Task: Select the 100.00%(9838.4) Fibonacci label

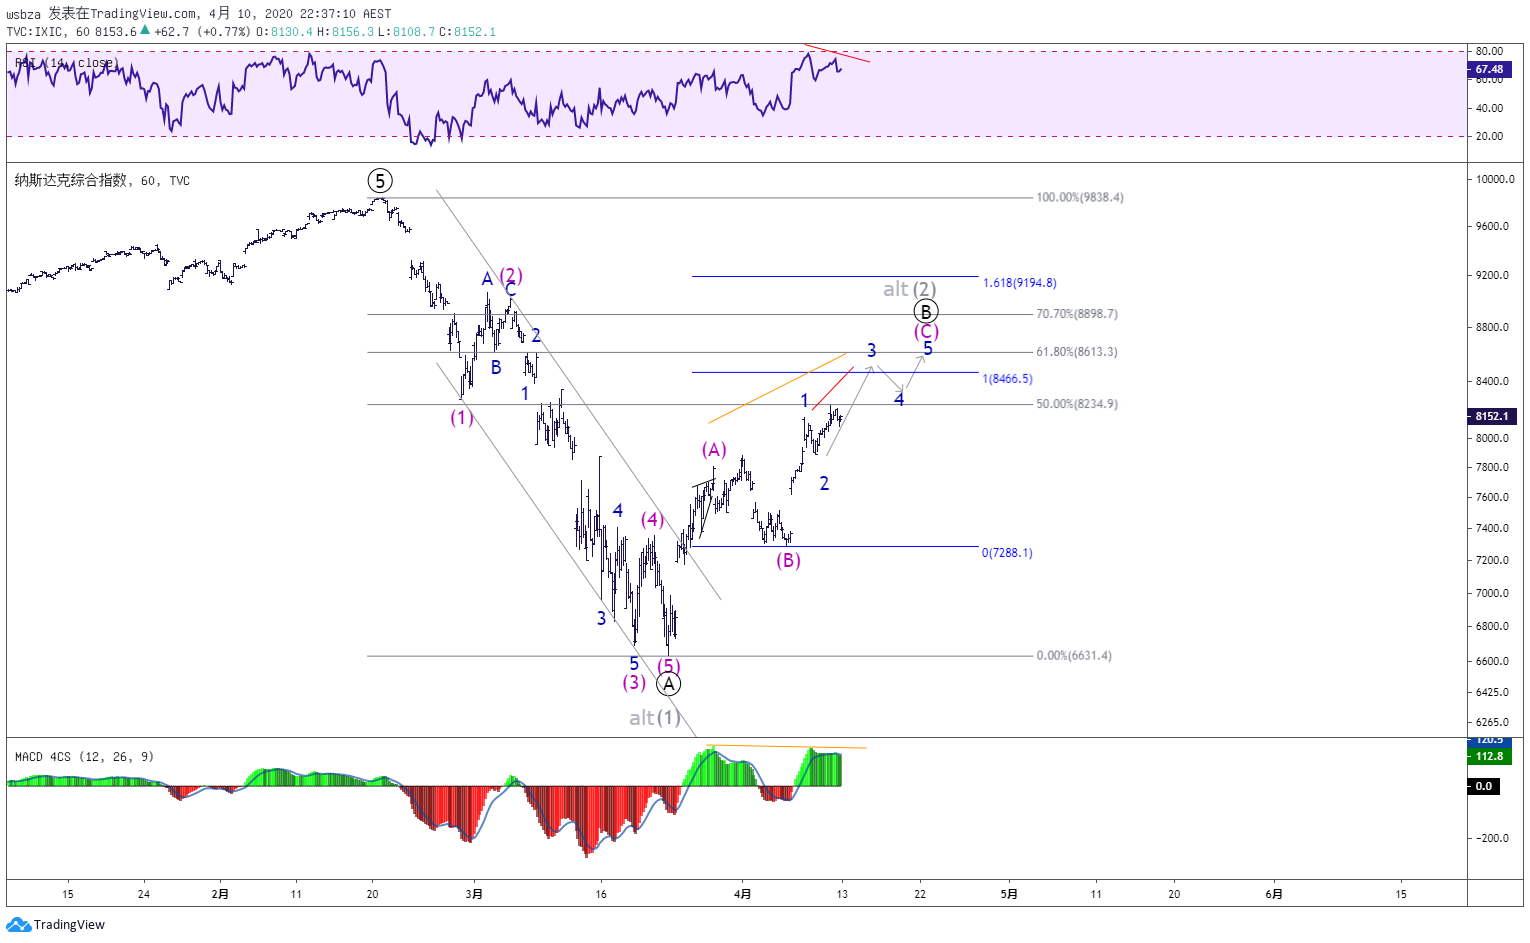Action: [x=1080, y=198]
